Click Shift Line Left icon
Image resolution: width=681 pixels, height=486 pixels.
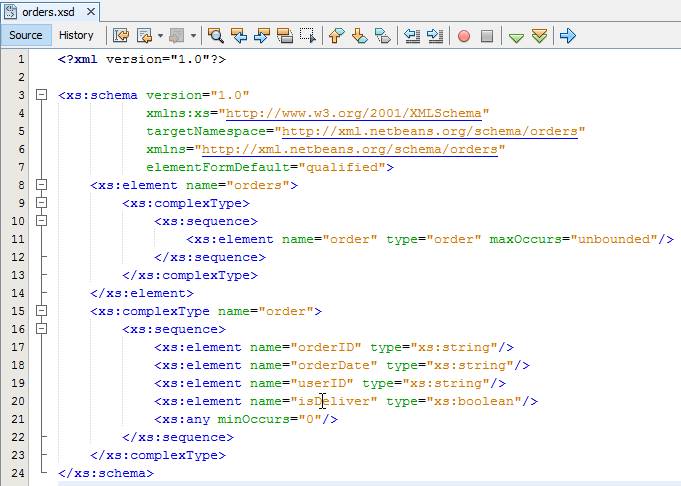(412, 36)
